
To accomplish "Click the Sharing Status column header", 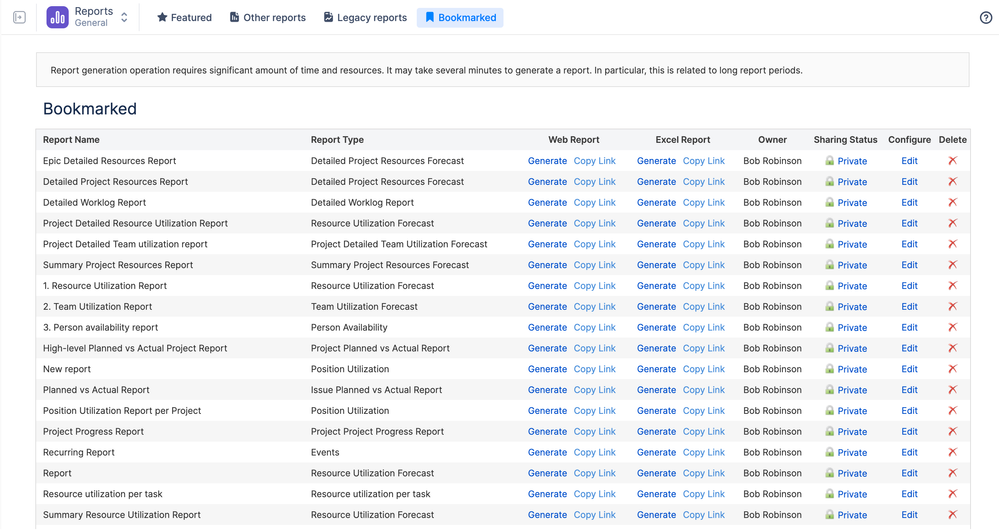I will (845, 140).
